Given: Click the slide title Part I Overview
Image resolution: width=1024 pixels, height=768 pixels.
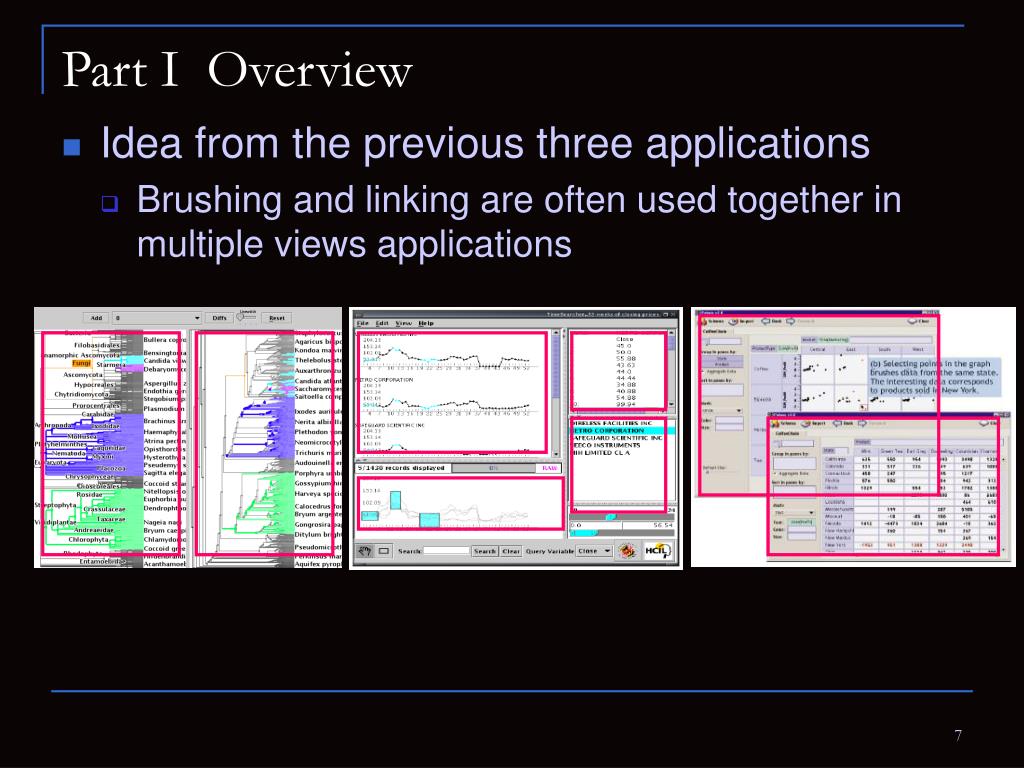Looking at the screenshot, I should [x=237, y=70].
